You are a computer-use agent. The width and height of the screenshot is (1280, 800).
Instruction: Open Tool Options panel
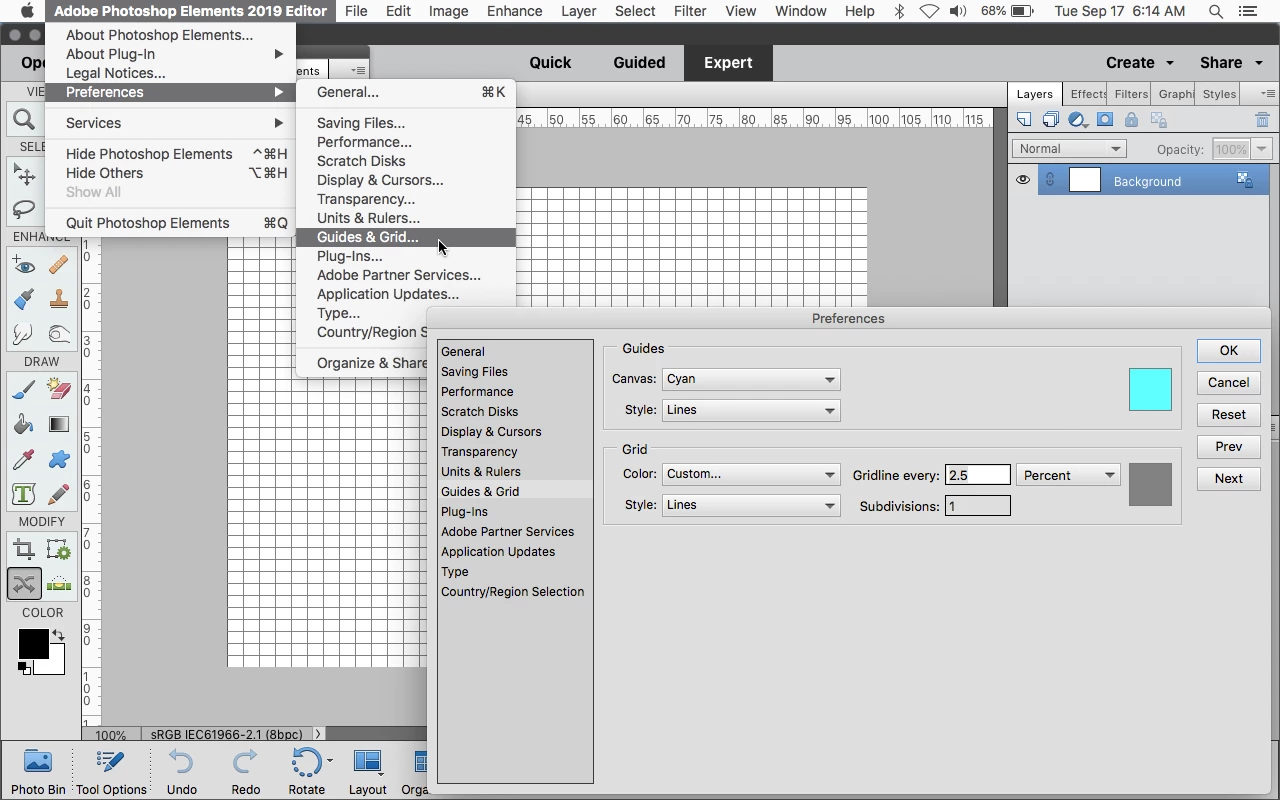(111, 772)
